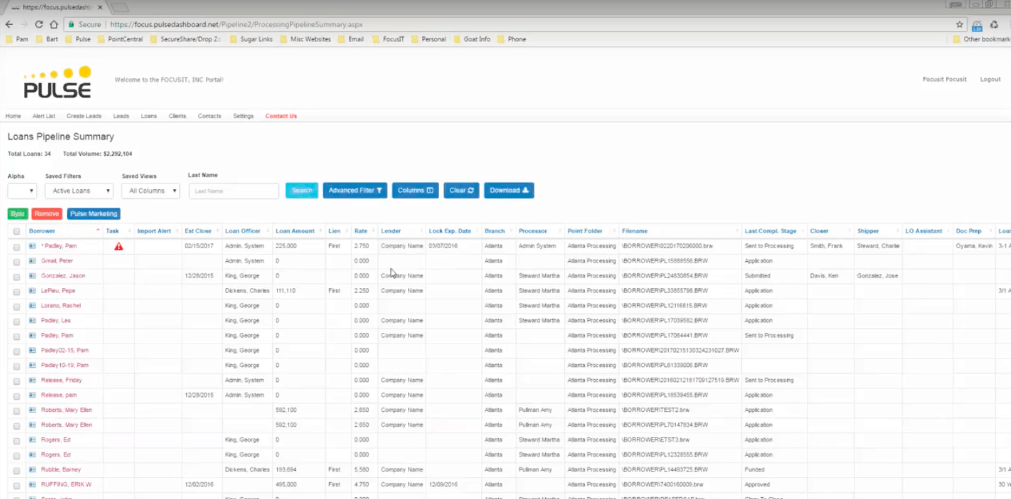Open detail icon beside Gonzalez, Jason
The width and height of the screenshot is (1011, 499).
(x=32, y=276)
